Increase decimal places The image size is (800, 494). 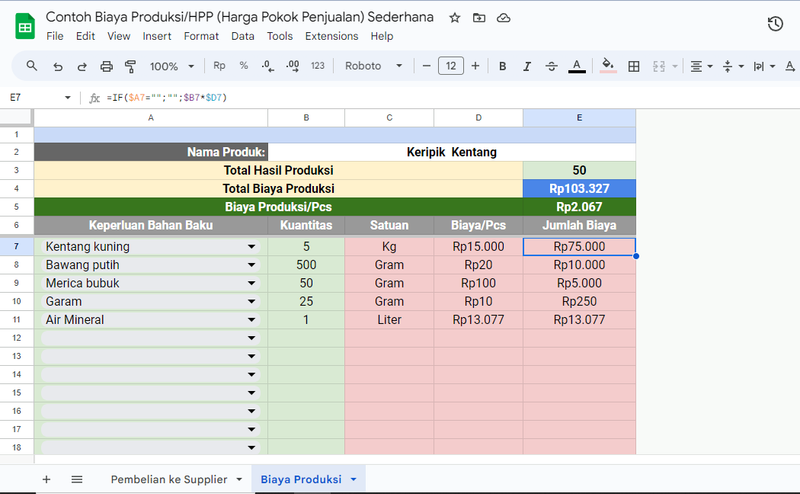pos(293,66)
